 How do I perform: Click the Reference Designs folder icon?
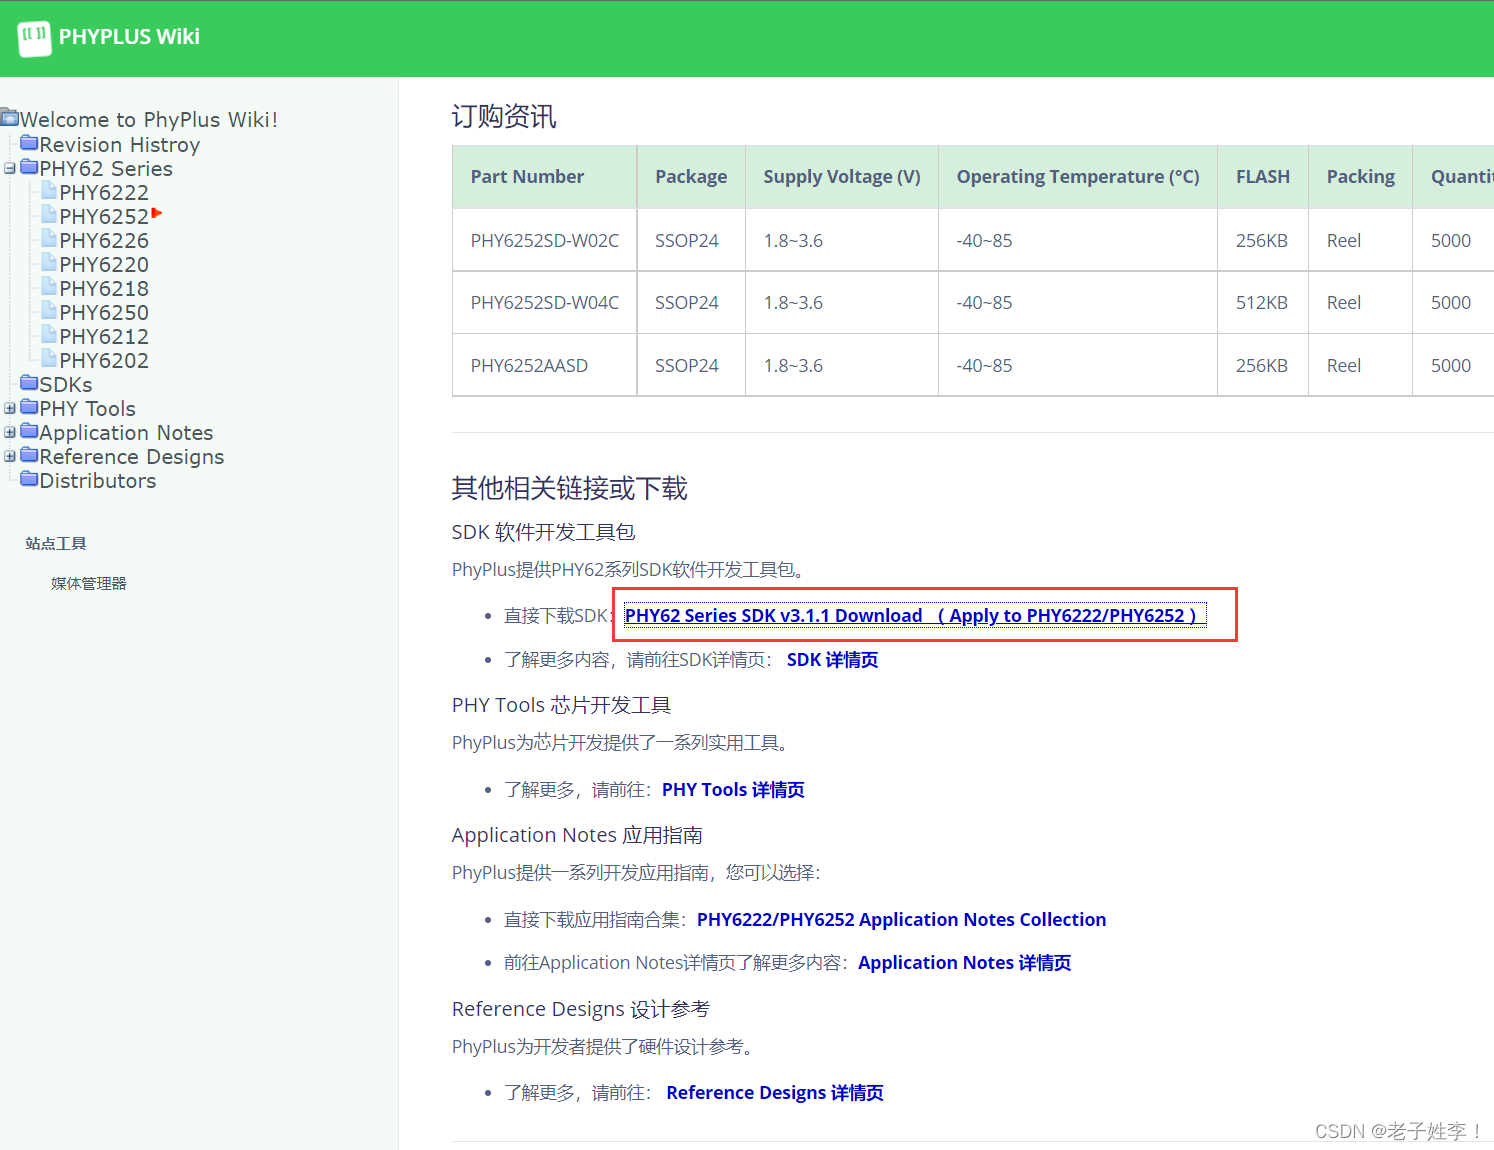coord(29,455)
